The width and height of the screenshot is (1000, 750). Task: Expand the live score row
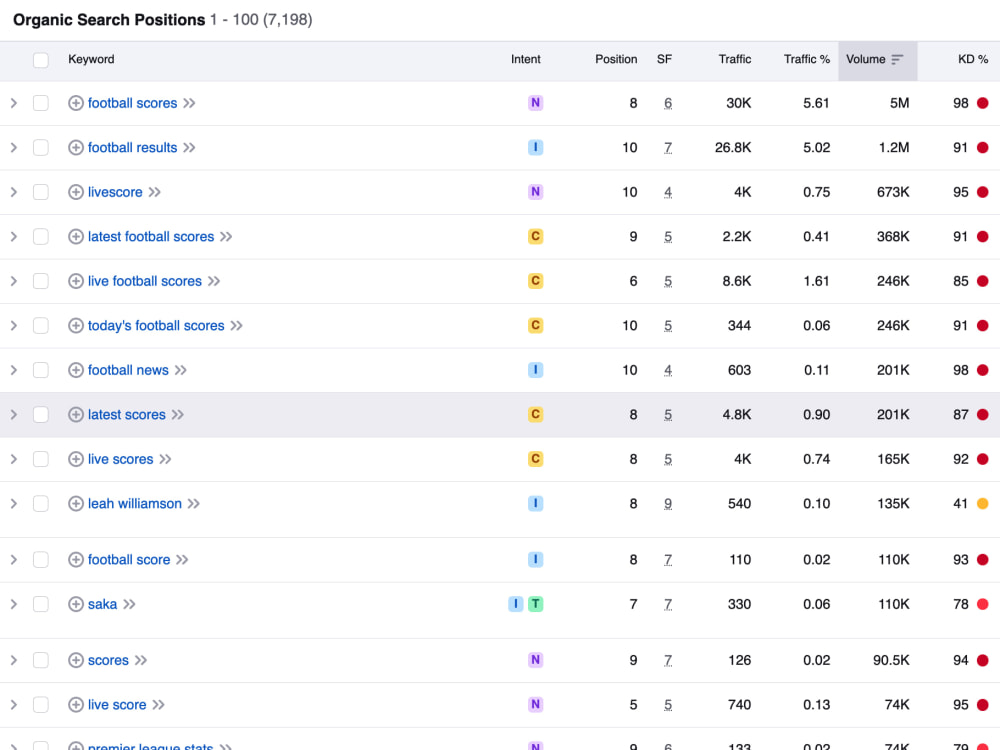click(x=13, y=705)
